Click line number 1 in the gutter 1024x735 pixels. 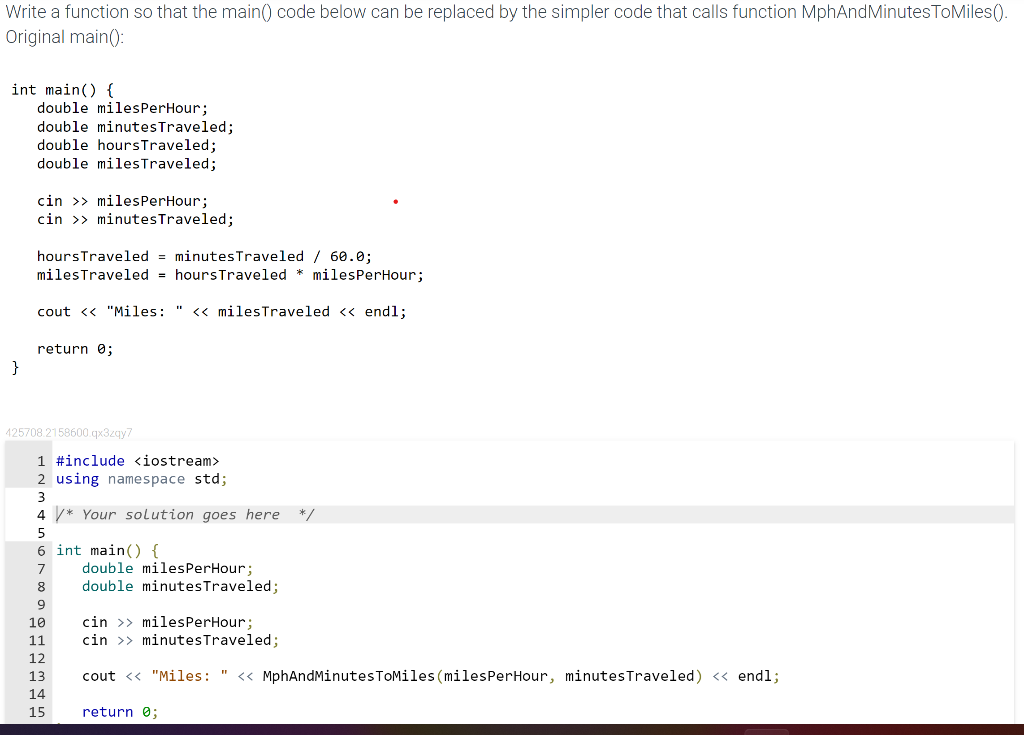tap(40, 460)
